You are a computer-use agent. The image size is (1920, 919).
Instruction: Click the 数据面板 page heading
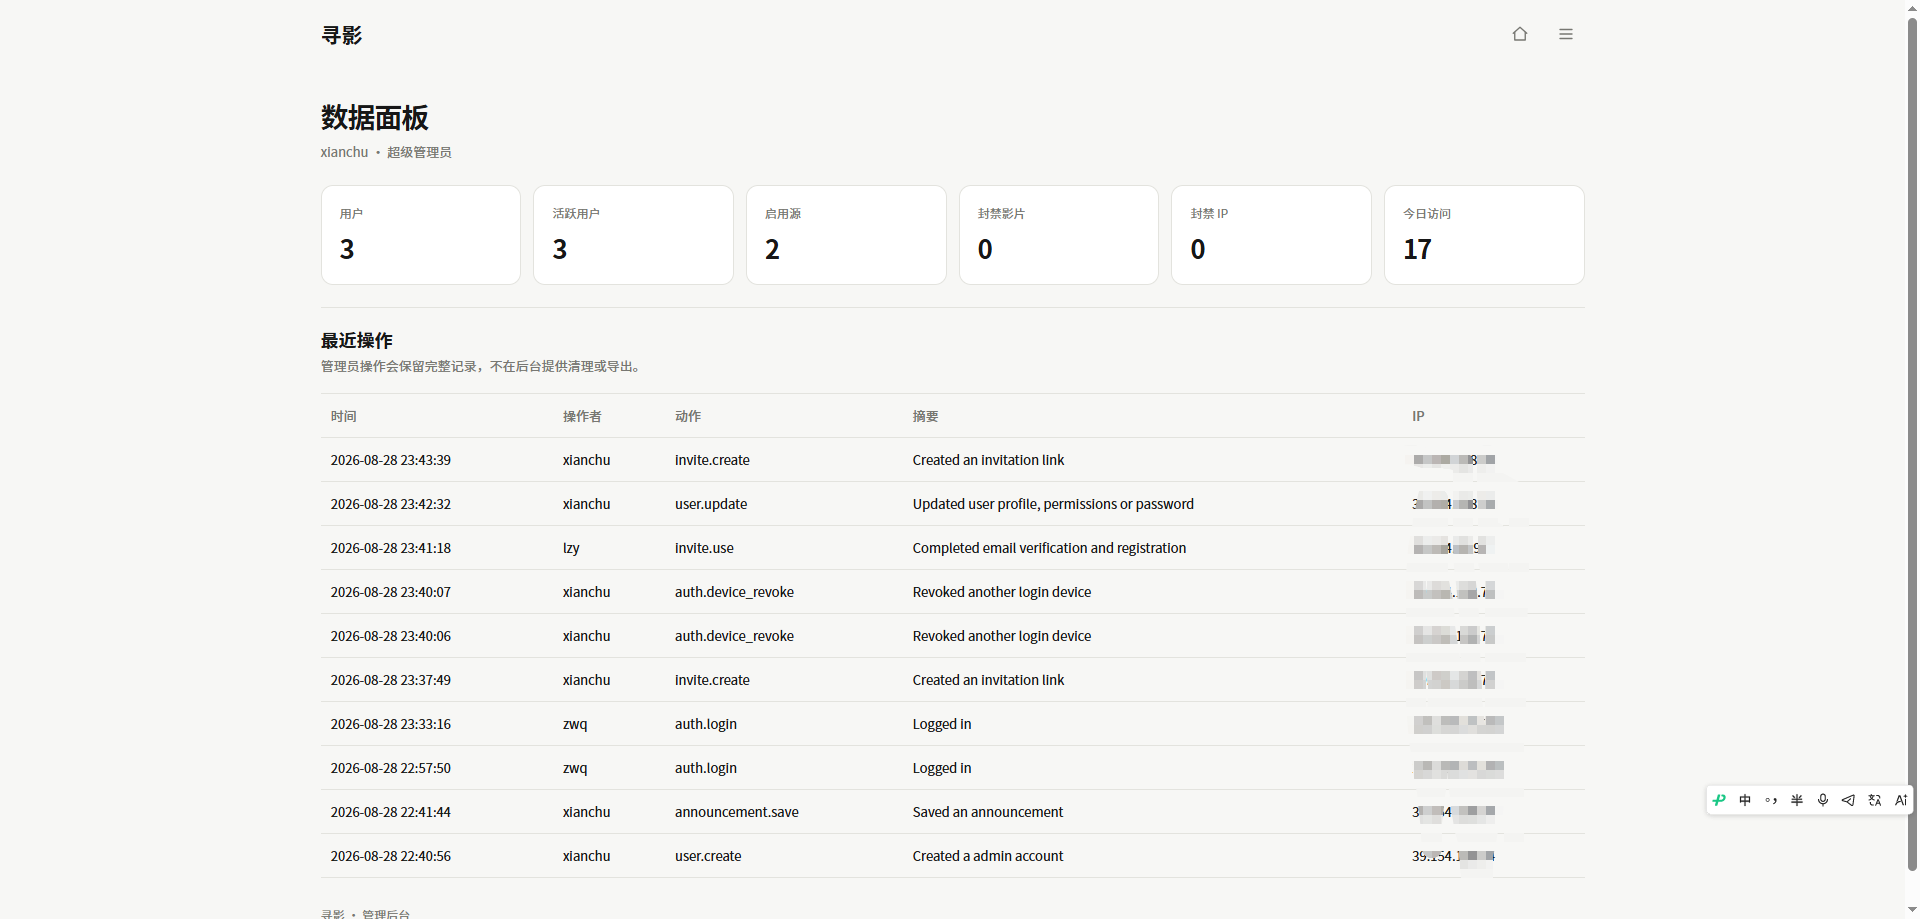tap(375, 118)
